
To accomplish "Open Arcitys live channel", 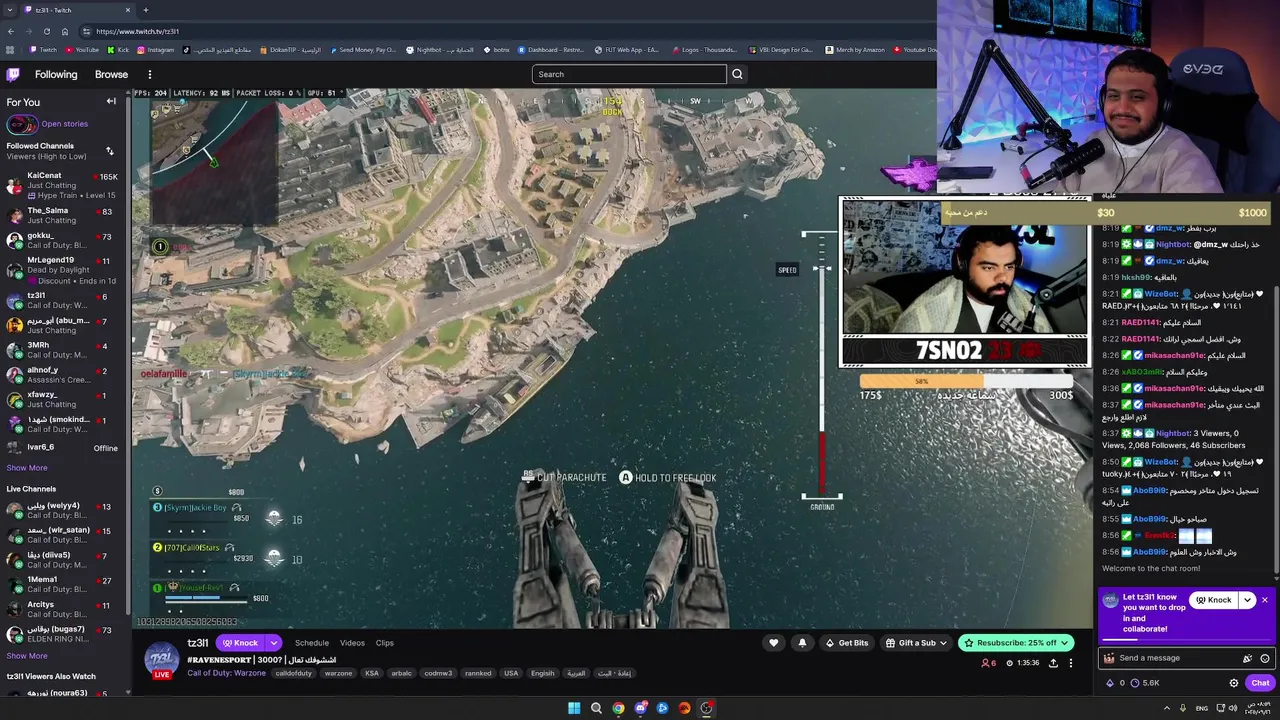I will click(61, 609).
